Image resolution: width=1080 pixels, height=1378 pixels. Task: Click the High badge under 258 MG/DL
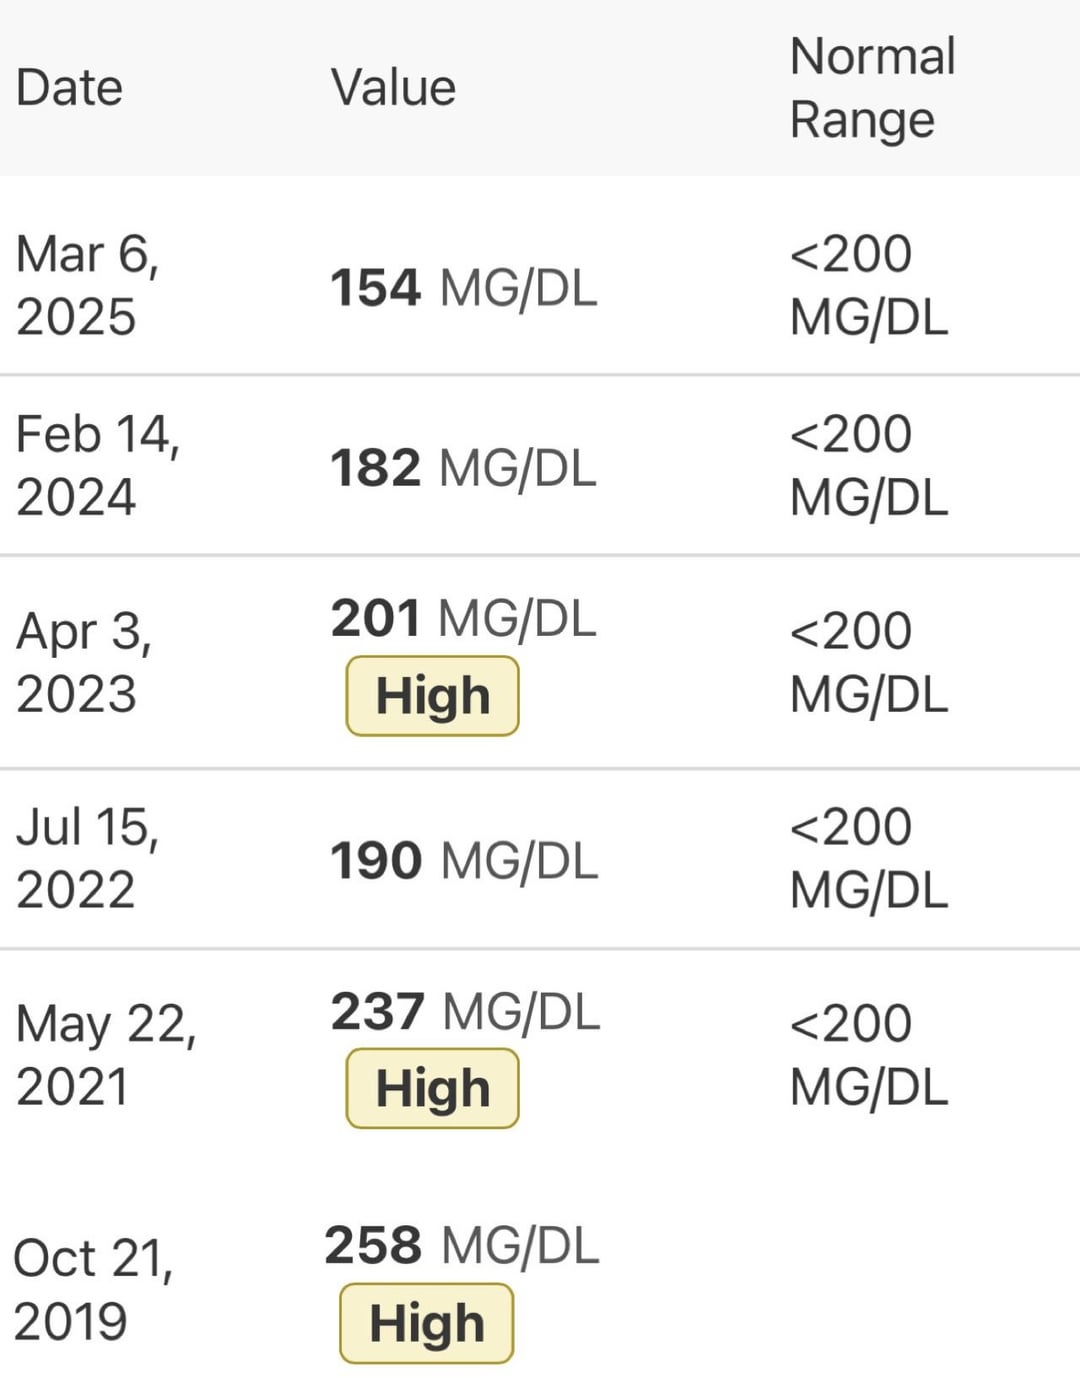[426, 1323]
